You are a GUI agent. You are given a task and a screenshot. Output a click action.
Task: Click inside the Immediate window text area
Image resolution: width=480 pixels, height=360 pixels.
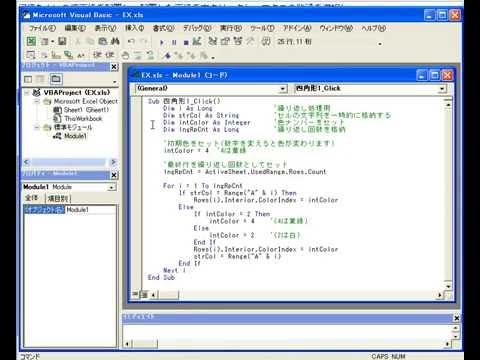pos(288,331)
